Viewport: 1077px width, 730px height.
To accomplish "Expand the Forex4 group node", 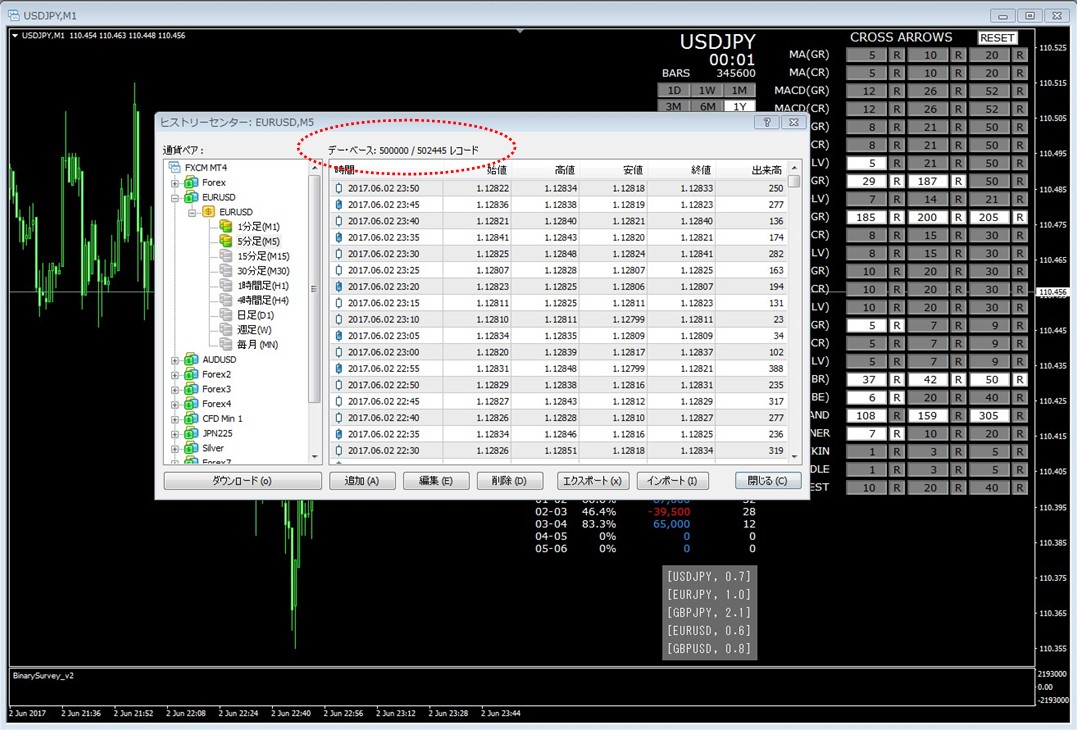I will click(175, 404).
